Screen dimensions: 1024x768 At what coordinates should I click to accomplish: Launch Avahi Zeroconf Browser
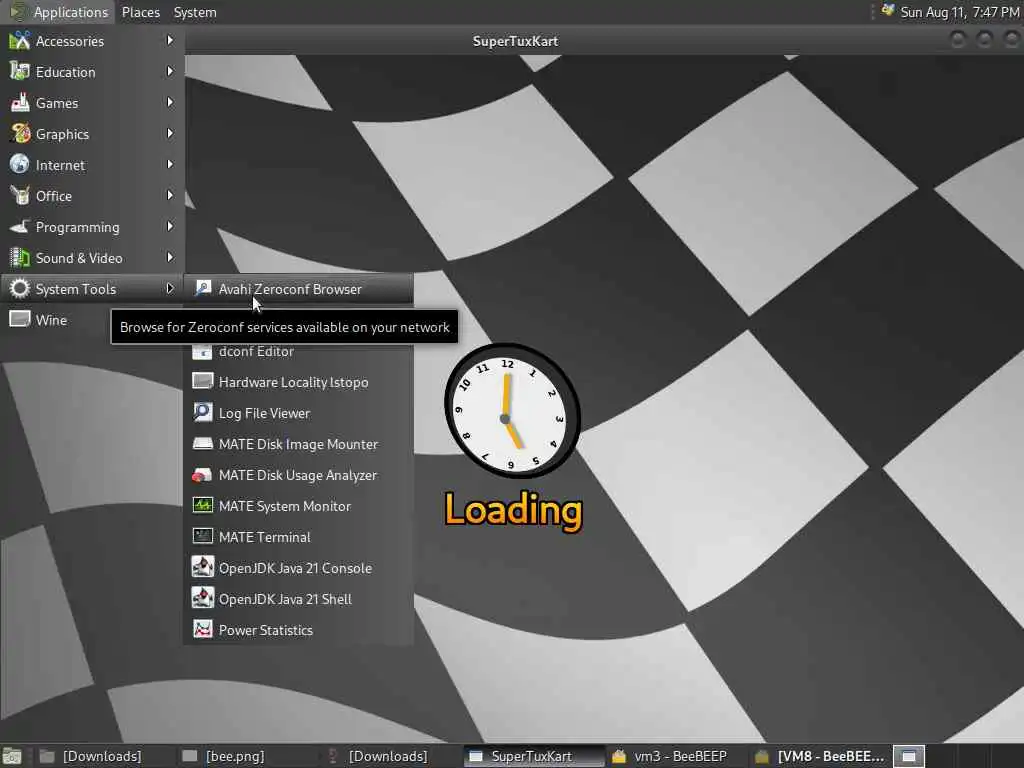click(299, 289)
